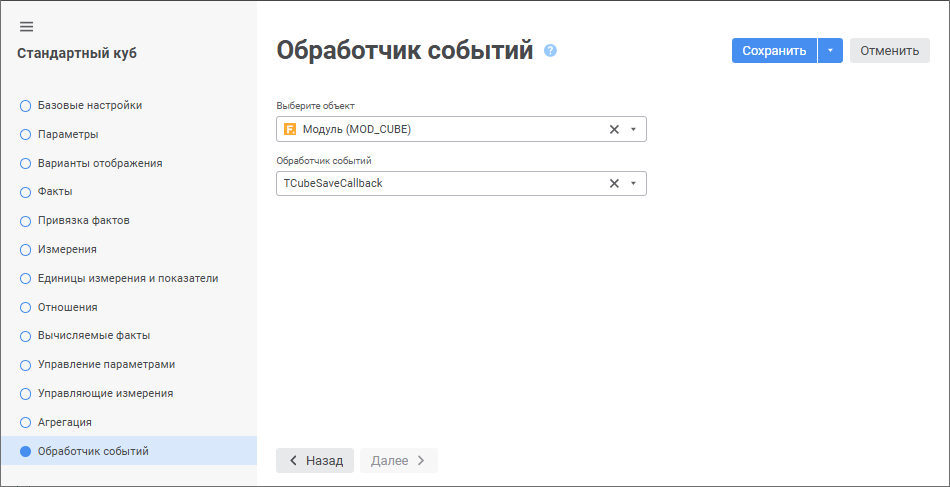The image size is (950, 487).
Task: Select the active Обработчик событий step
Action: point(128,451)
